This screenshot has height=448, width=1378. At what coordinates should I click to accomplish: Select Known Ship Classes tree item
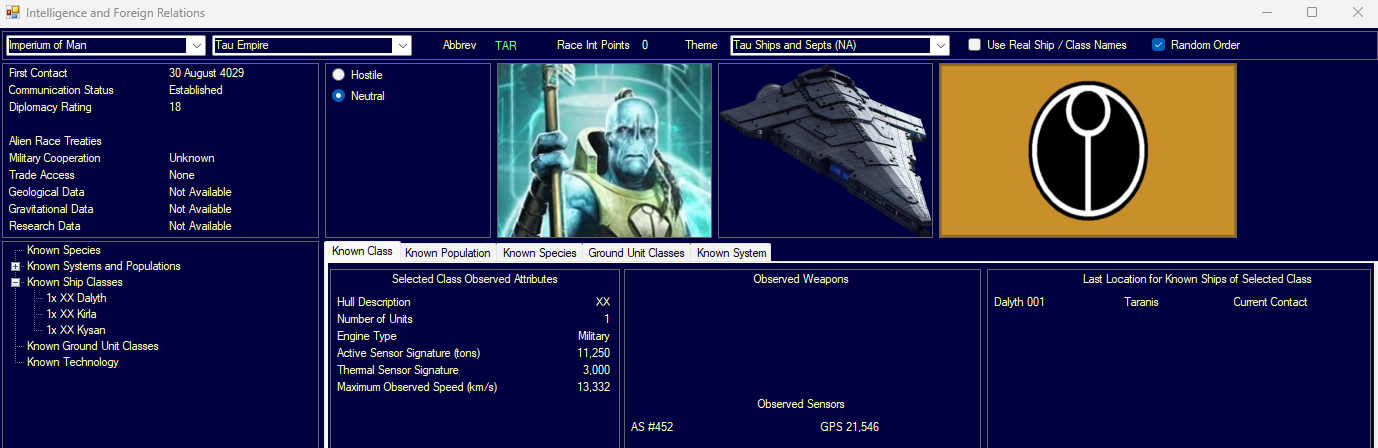click(75, 282)
